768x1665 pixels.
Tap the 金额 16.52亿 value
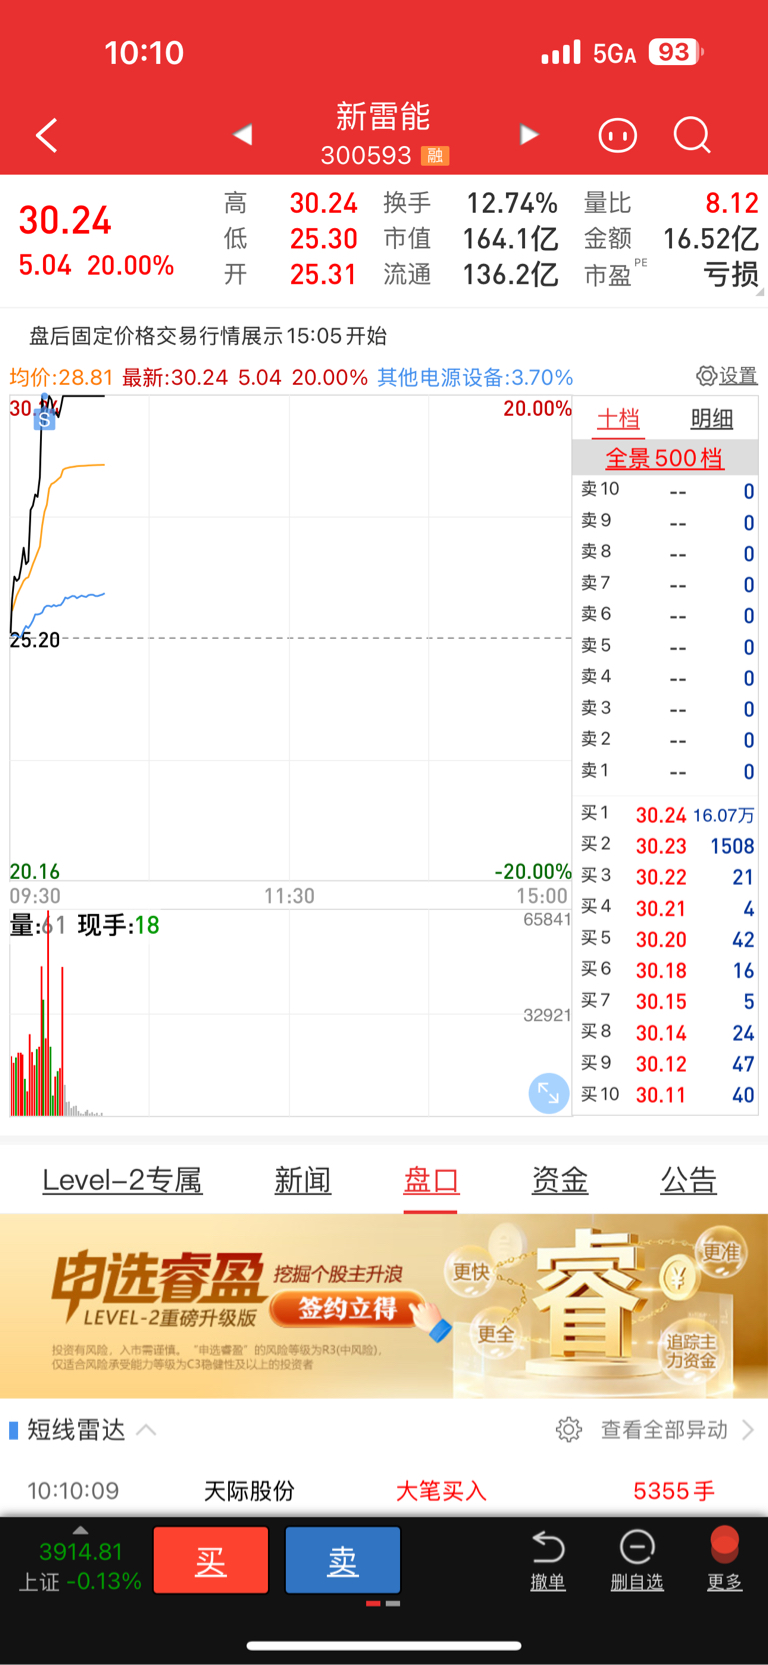pyautogui.click(x=710, y=239)
